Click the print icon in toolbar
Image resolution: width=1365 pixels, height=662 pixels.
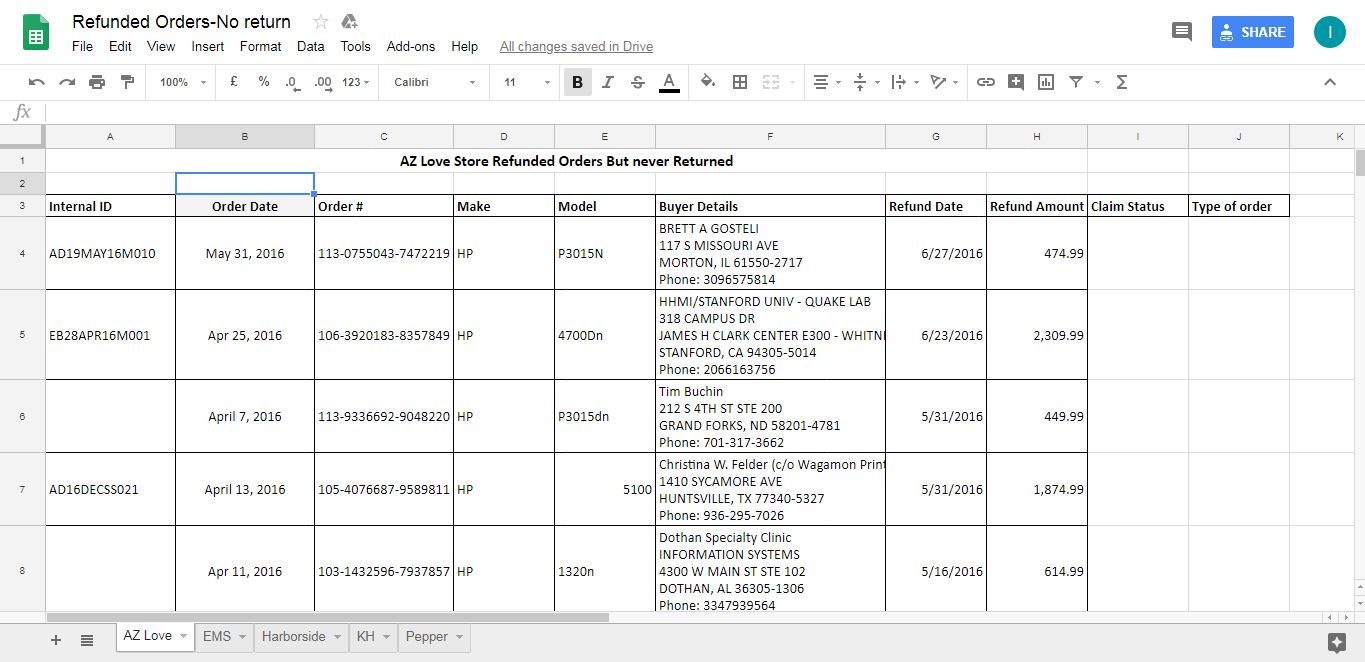tap(97, 82)
